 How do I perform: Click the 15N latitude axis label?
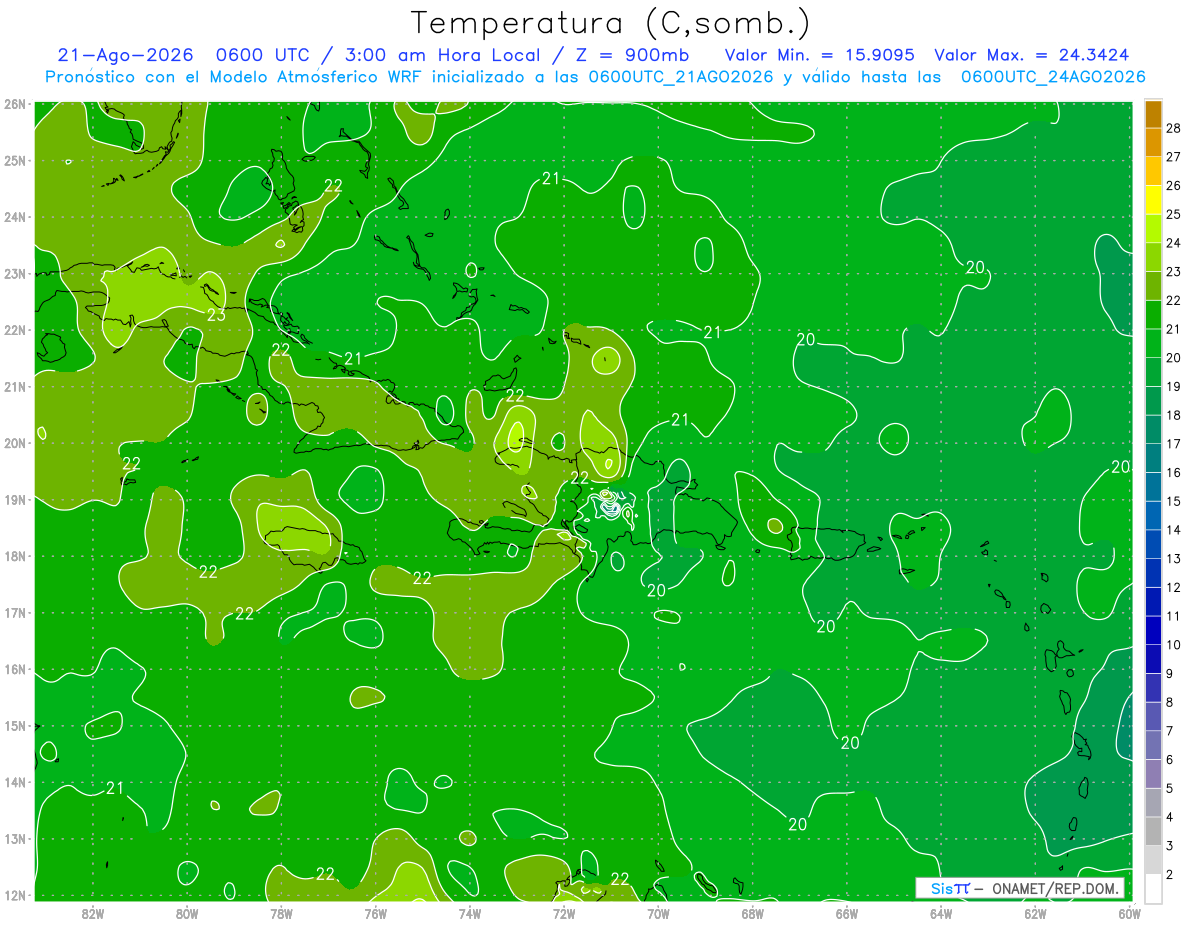14,726
